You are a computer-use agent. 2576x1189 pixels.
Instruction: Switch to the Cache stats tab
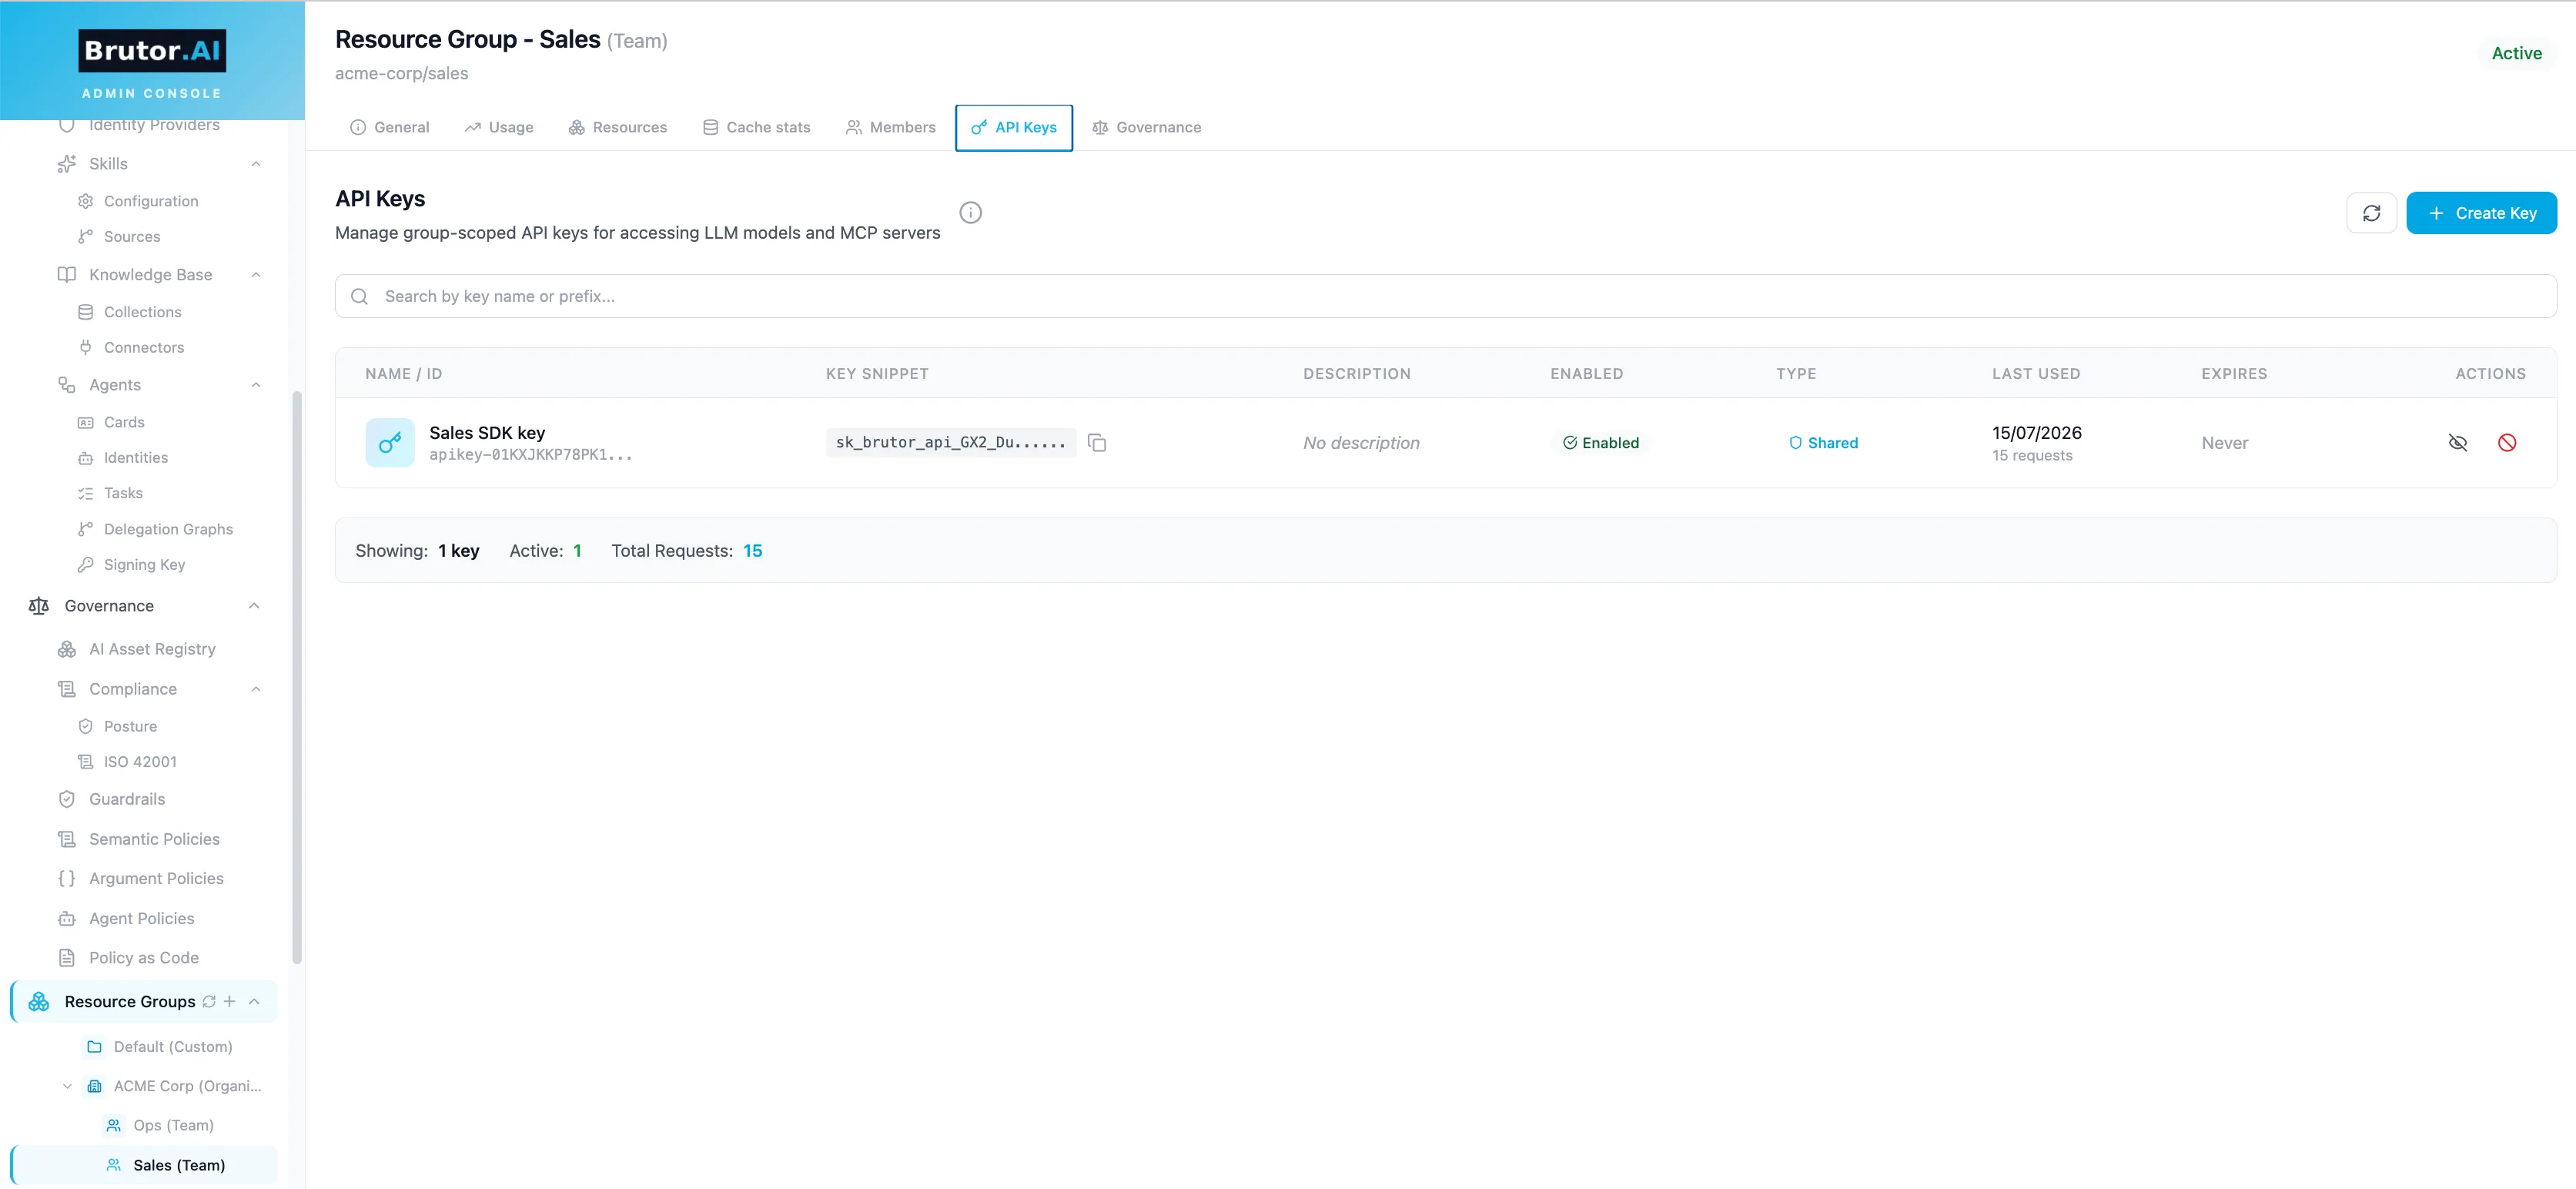(x=756, y=128)
